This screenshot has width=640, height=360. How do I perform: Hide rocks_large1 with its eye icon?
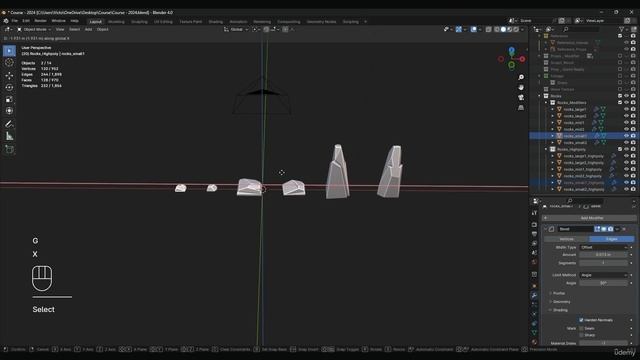pyautogui.click(x=626, y=109)
